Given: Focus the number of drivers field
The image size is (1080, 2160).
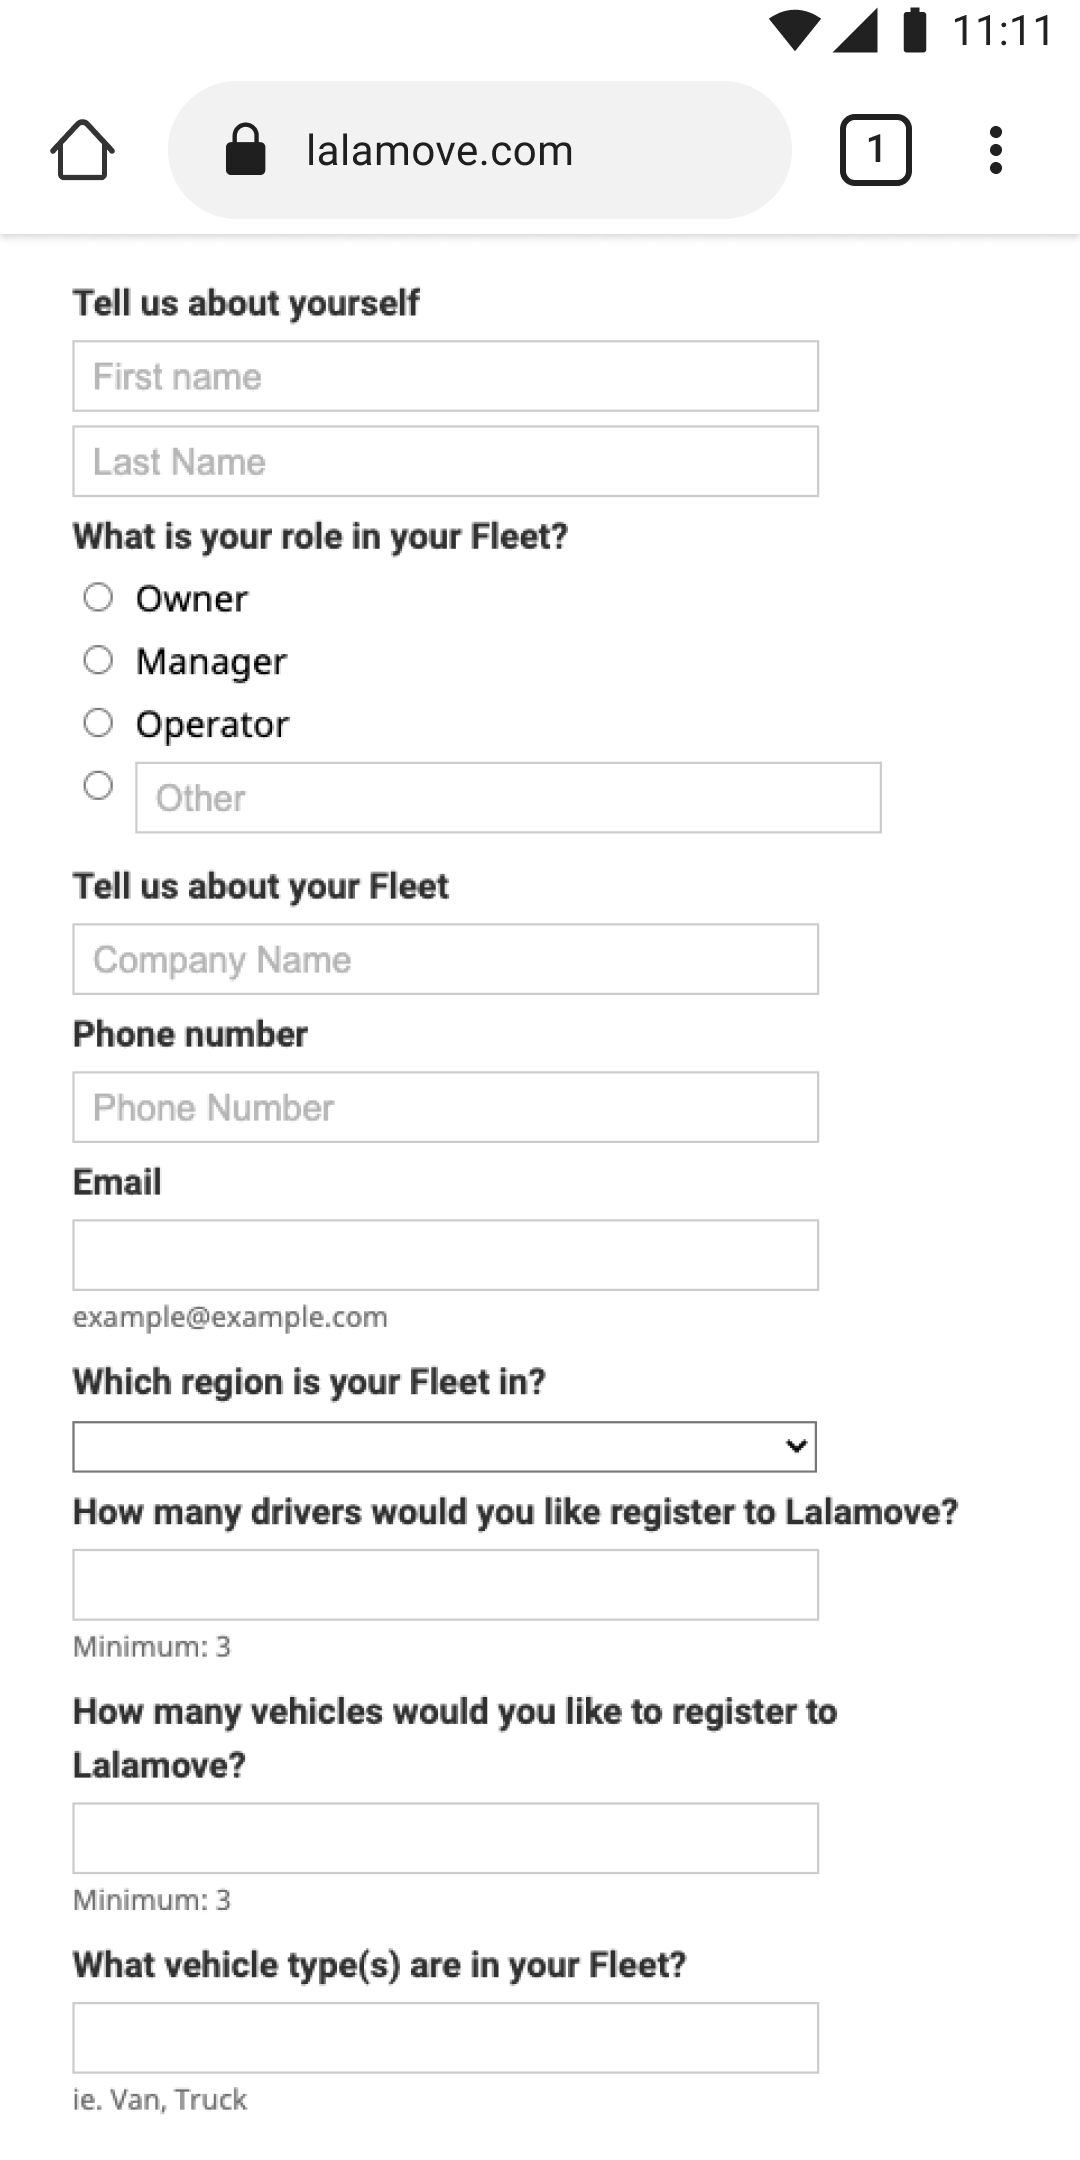Looking at the screenshot, I should click(x=445, y=1585).
